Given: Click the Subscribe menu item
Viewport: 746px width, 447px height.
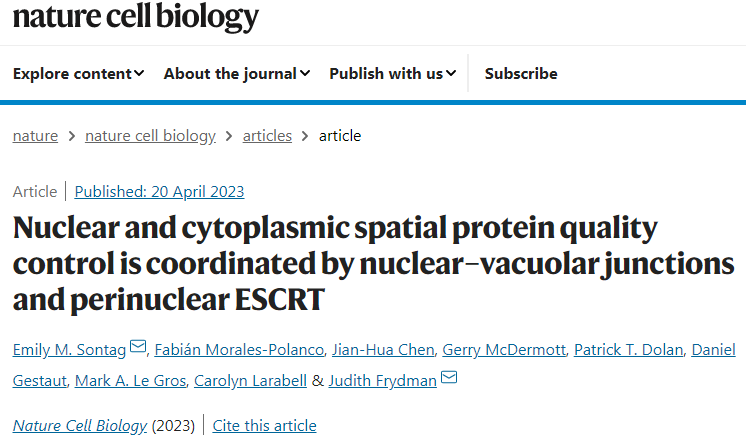Looking at the screenshot, I should pos(521,73).
